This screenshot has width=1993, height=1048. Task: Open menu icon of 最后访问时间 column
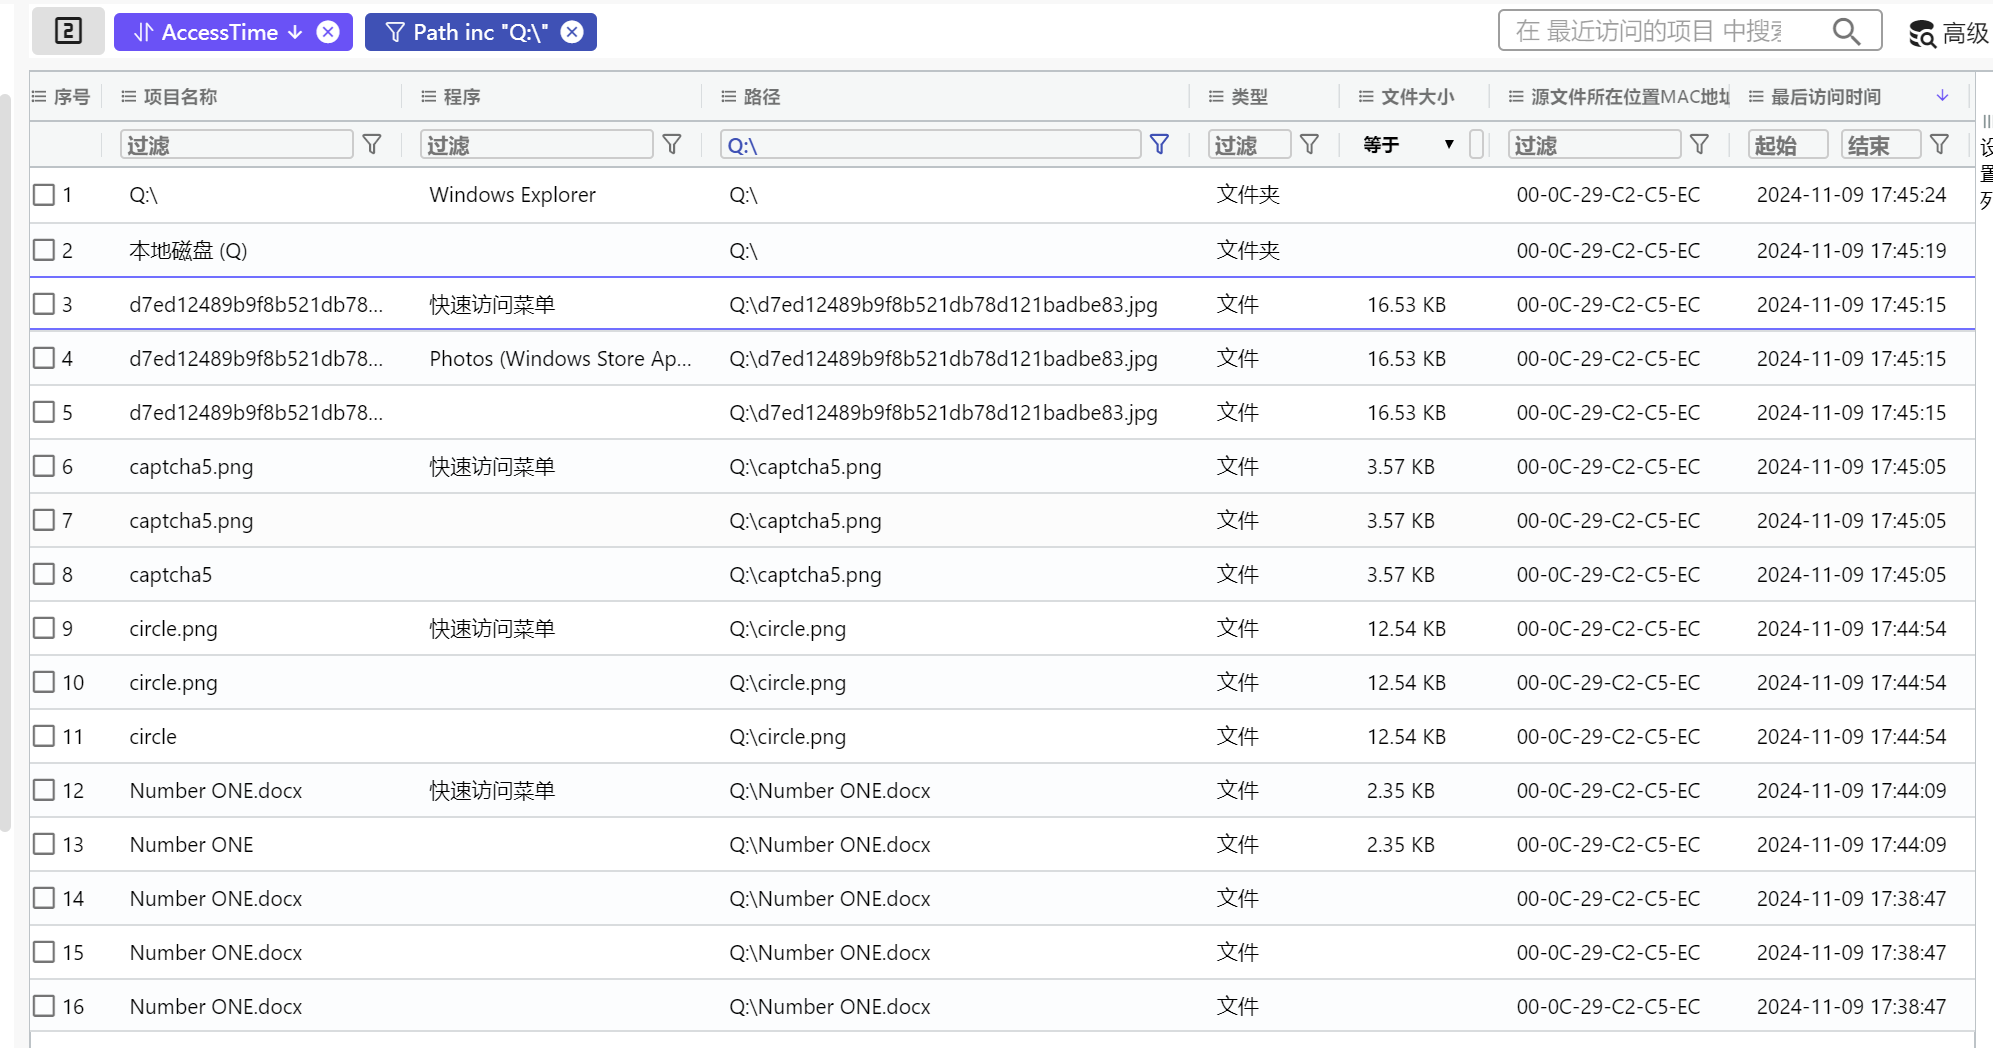pos(1756,97)
